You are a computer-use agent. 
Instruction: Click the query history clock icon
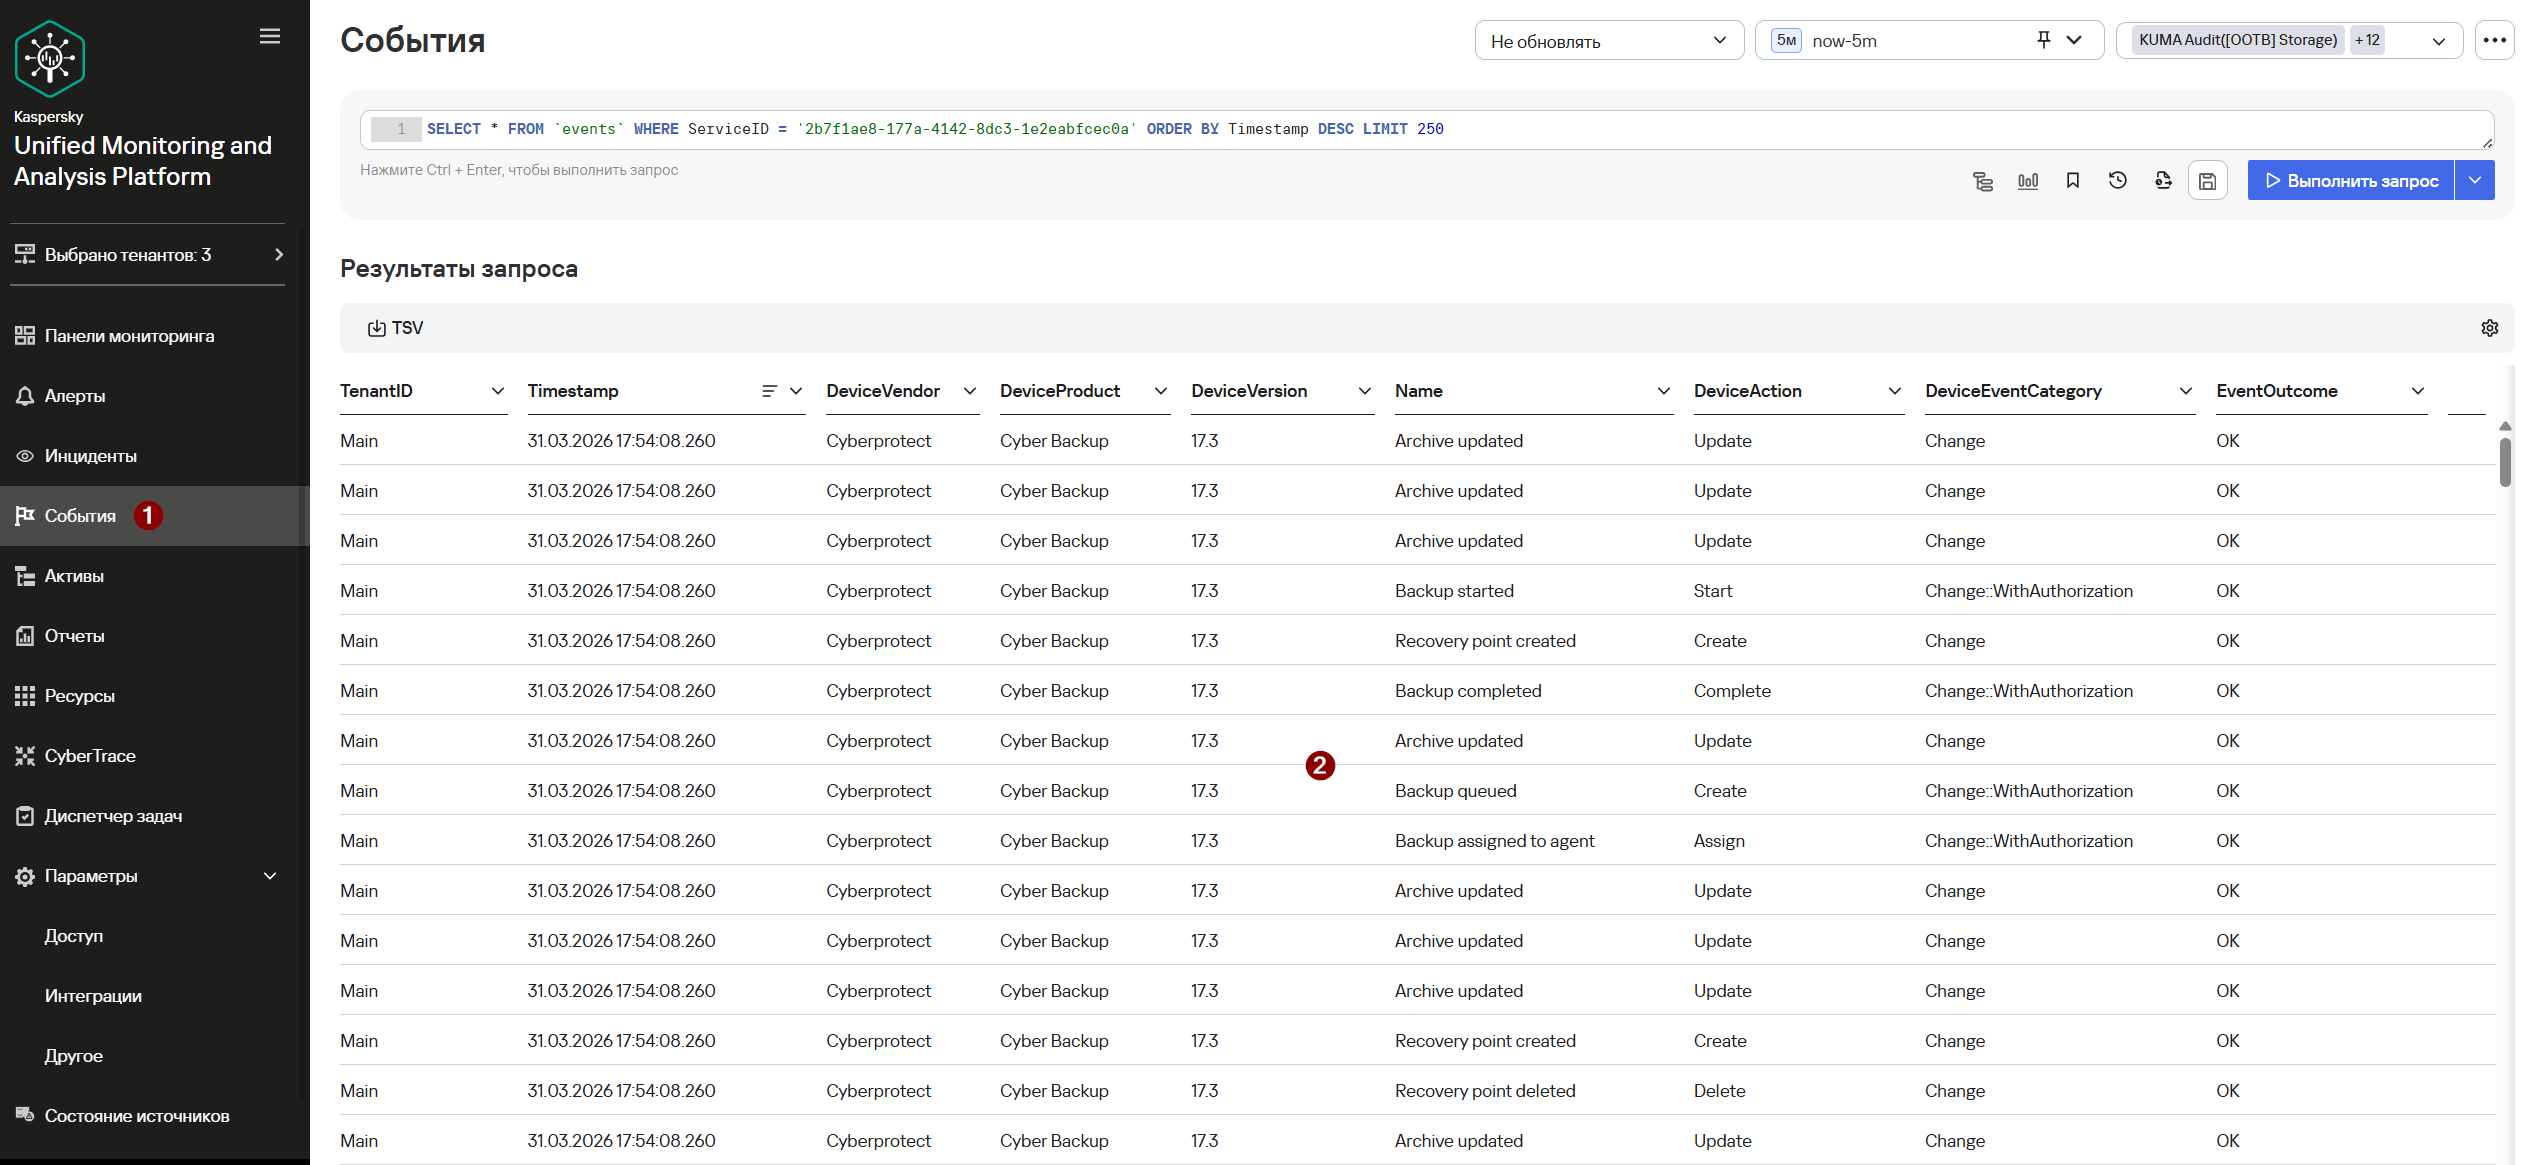tap(2117, 181)
